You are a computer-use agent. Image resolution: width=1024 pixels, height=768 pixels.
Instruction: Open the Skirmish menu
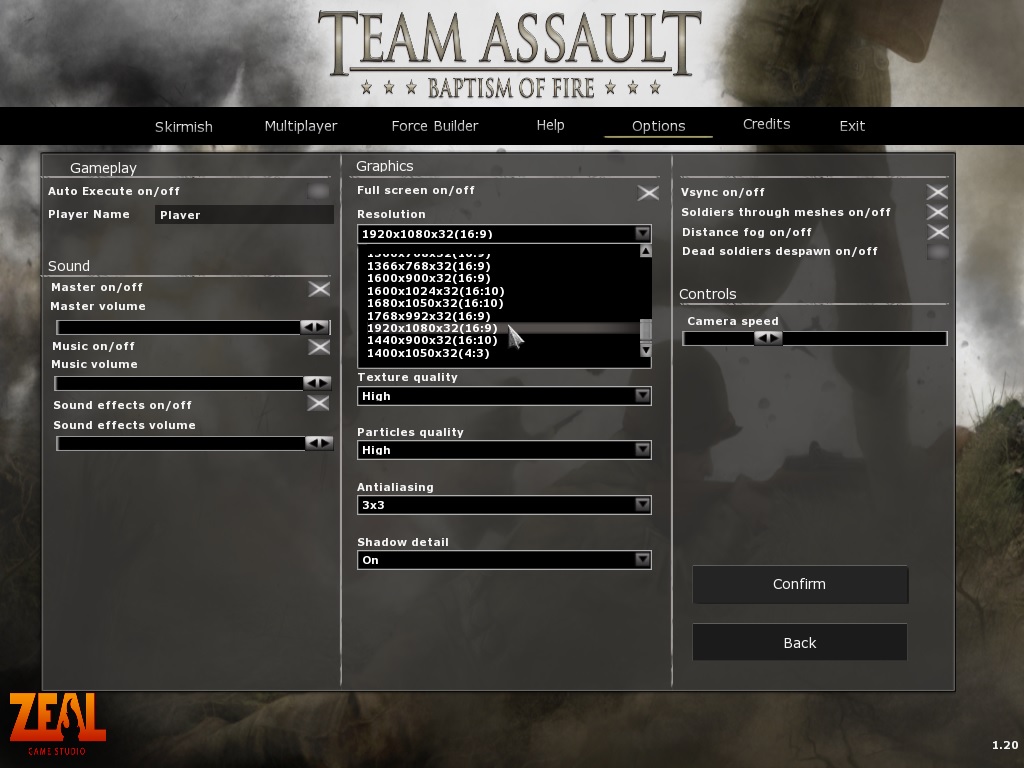tap(184, 126)
